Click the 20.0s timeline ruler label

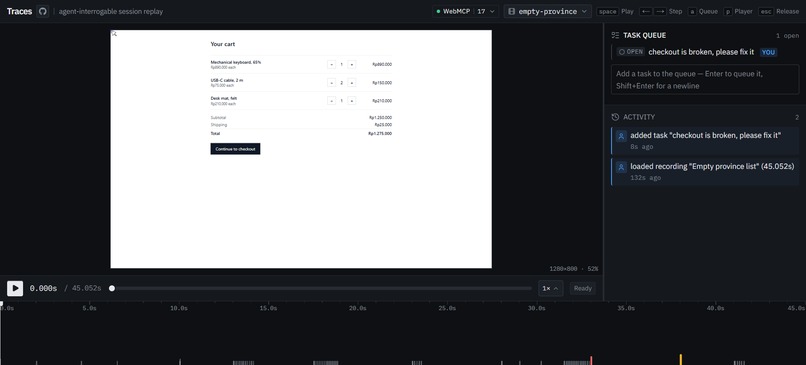click(358, 308)
